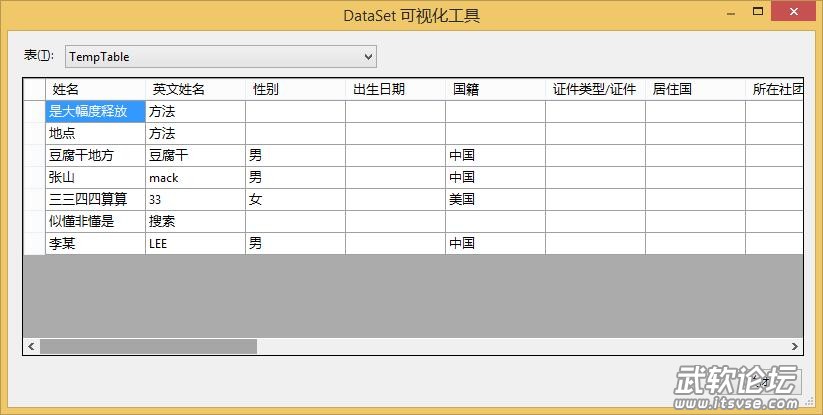The height and width of the screenshot is (415, 823).
Task: Click the 搜索 English name cell
Action: (x=195, y=222)
